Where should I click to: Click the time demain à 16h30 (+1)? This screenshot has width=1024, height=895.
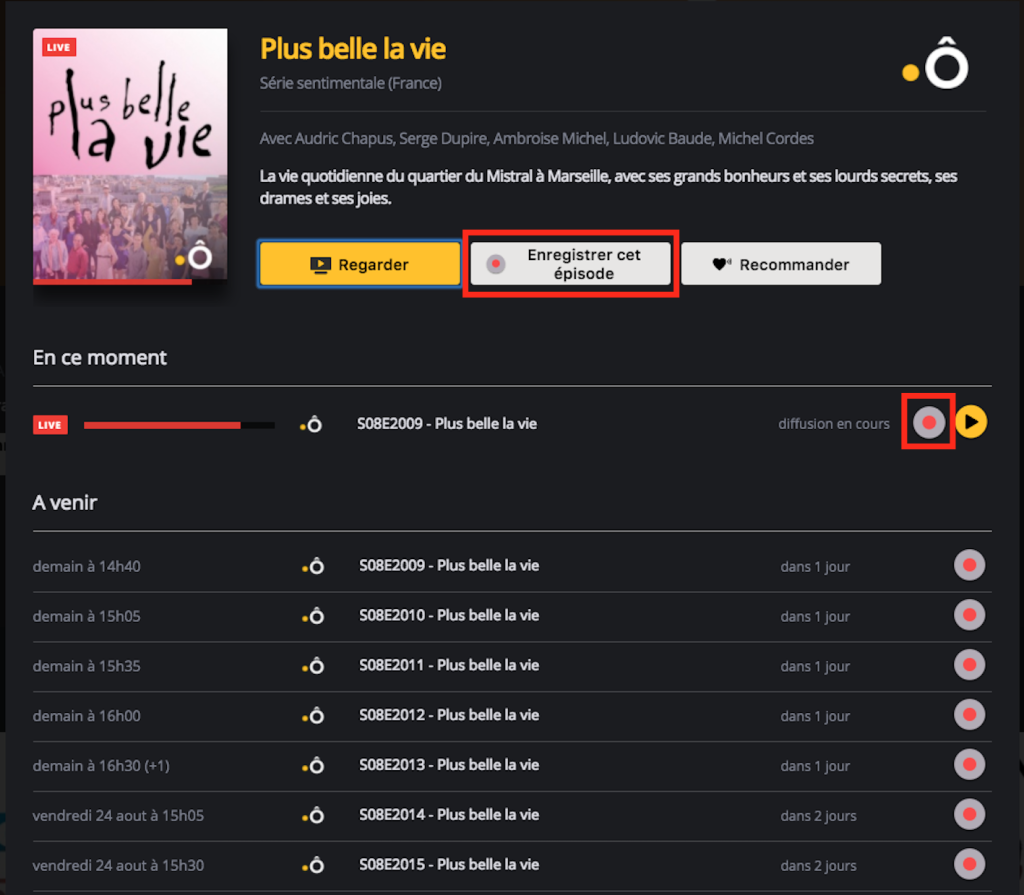[x=101, y=766]
